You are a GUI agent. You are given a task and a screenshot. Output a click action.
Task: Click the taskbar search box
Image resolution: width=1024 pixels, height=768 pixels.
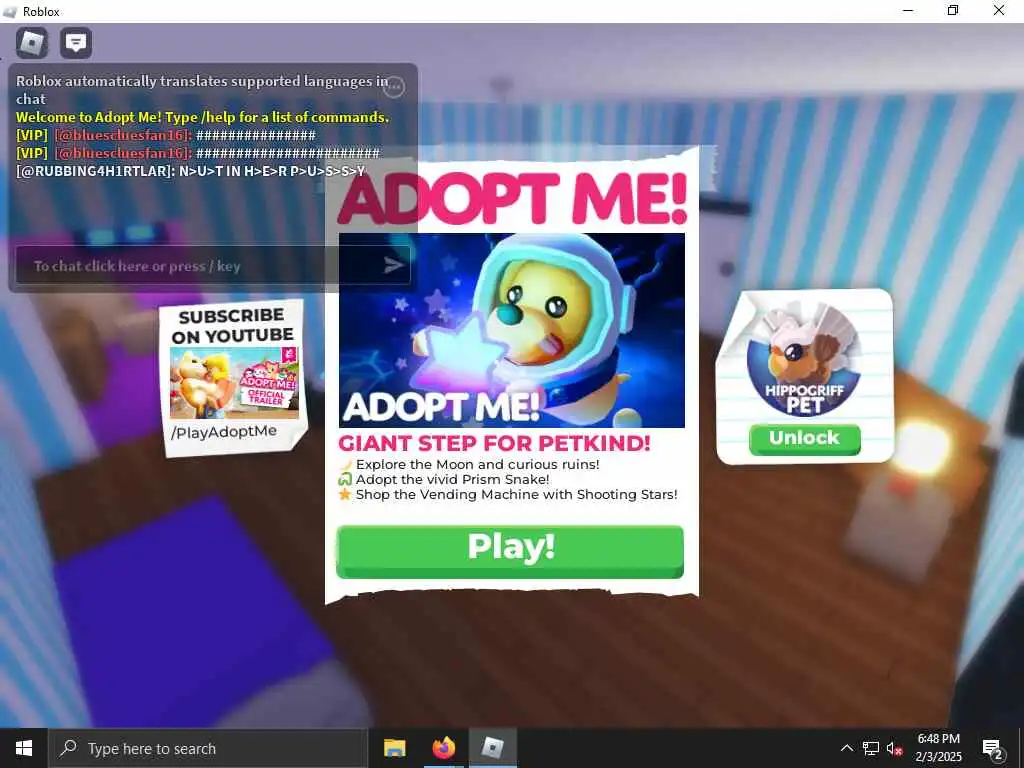pyautogui.click(x=208, y=748)
